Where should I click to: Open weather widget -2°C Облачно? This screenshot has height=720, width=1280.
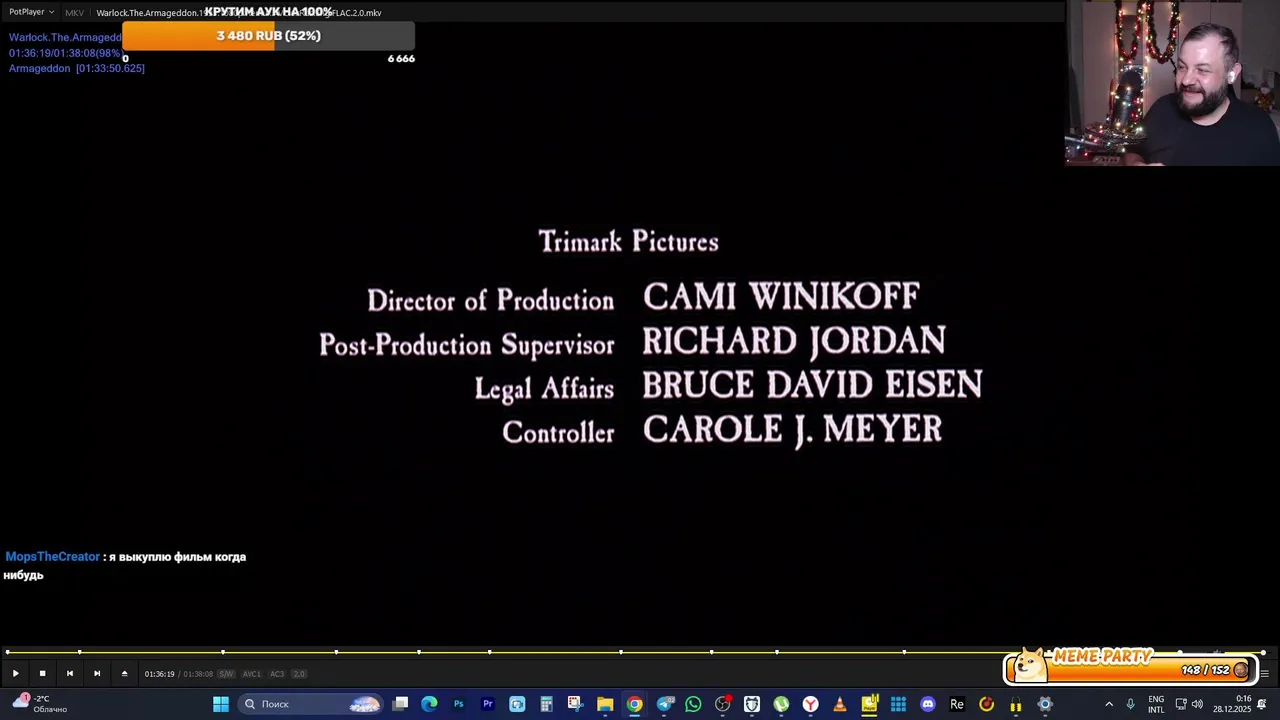click(x=40, y=704)
